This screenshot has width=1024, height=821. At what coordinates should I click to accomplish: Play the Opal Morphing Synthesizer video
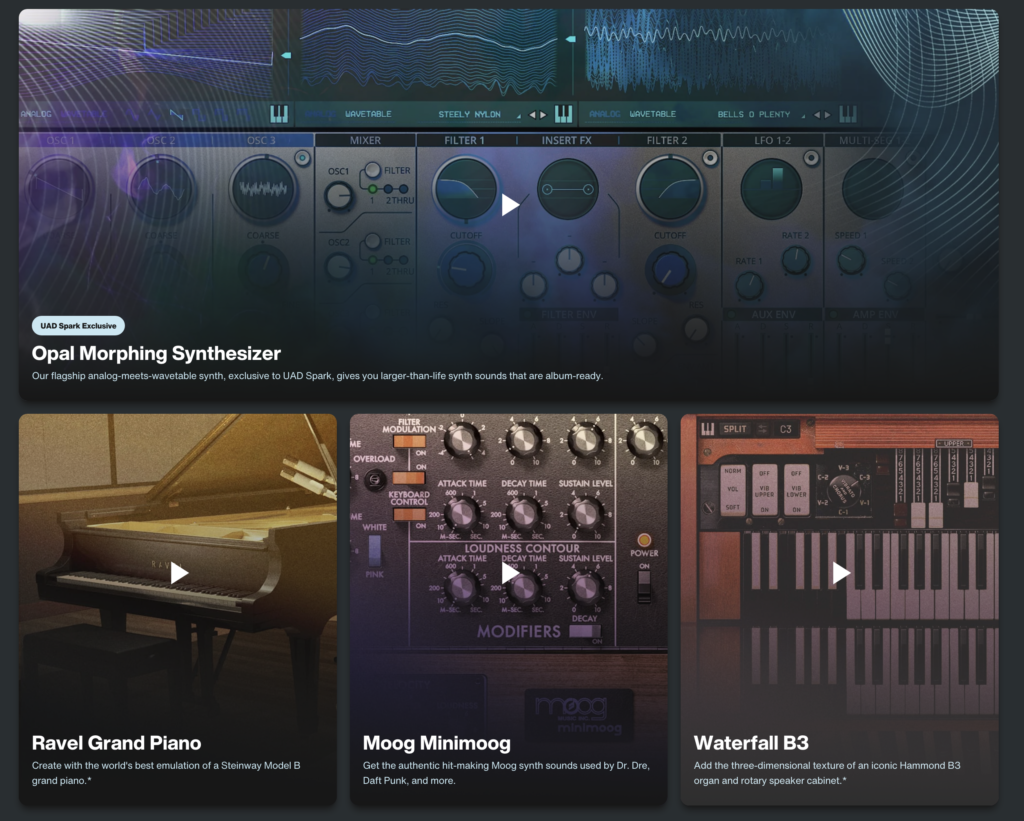pyautogui.click(x=510, y=205)
